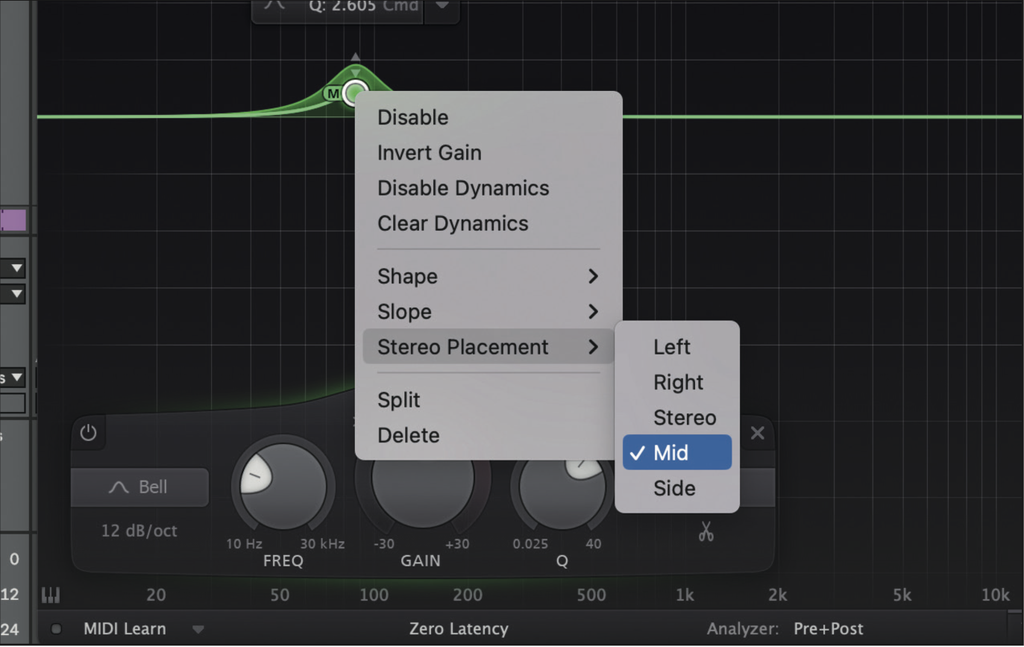
Task: Click the M badge on the green EQ node
Action: (333, 93)
